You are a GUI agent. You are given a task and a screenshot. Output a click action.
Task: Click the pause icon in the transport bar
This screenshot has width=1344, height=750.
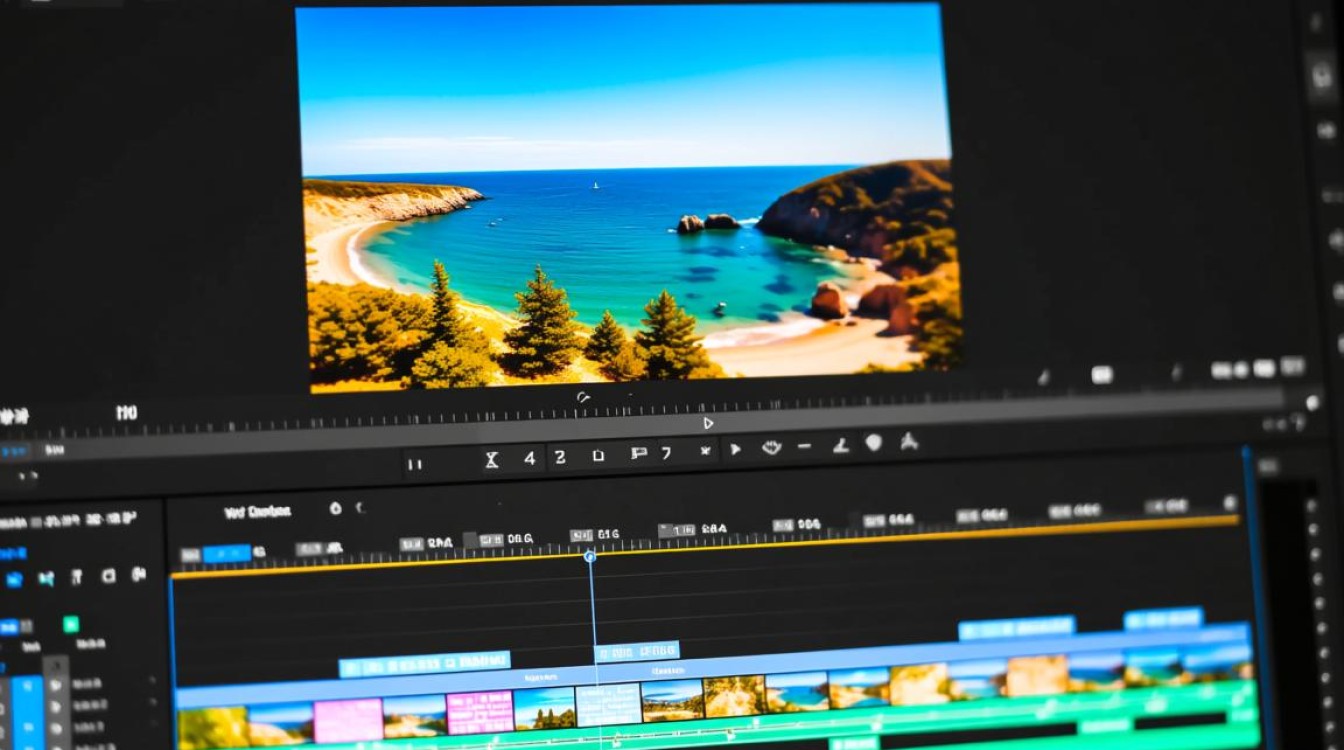[x=415, y=464]
